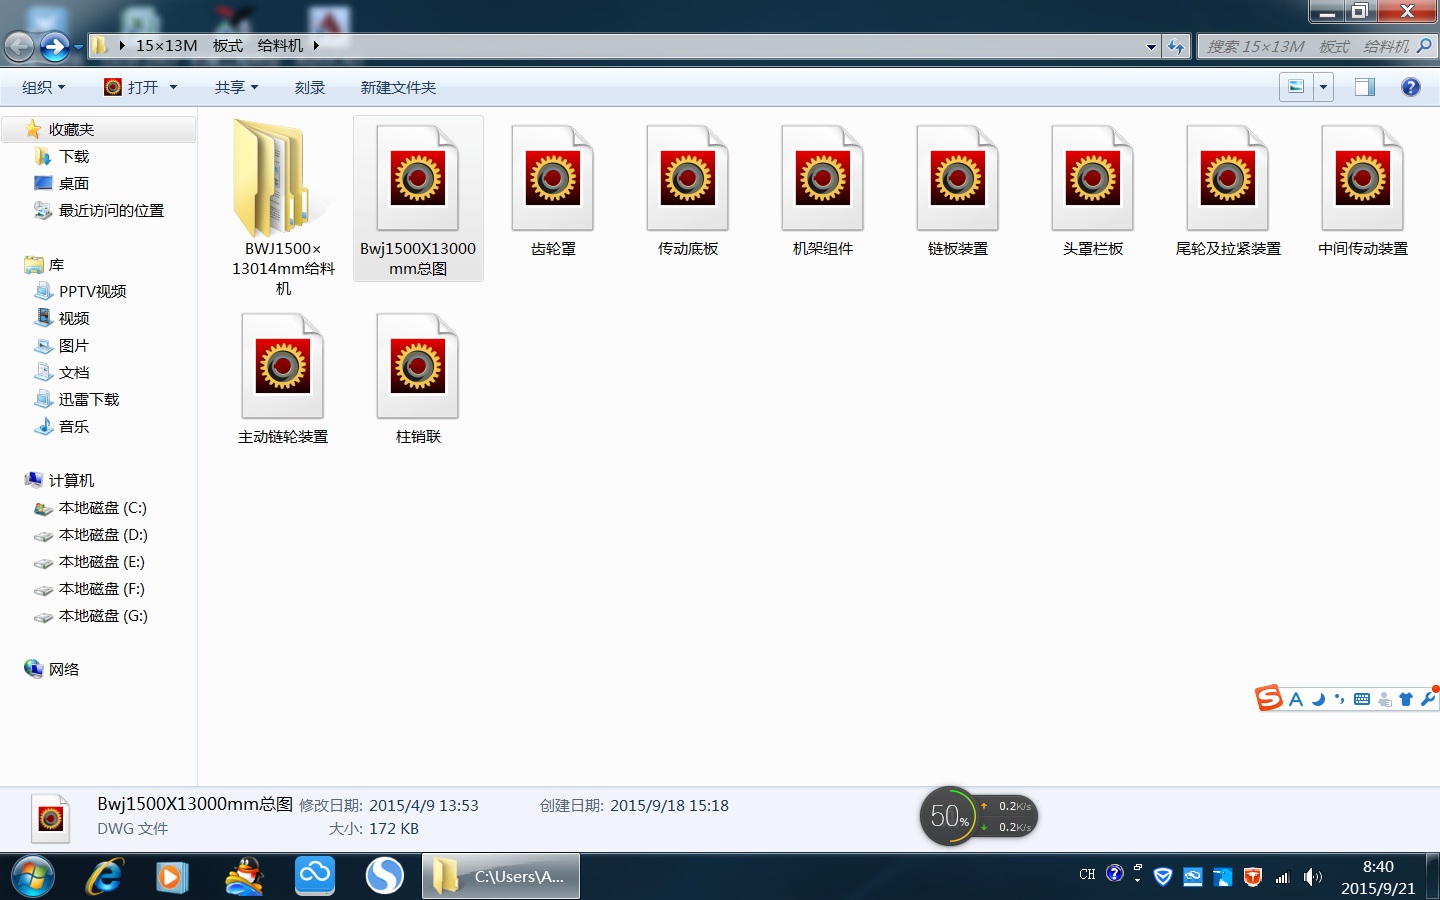
Task: Click the Sogou skin shirt icon
Action: coord(1406,698)
